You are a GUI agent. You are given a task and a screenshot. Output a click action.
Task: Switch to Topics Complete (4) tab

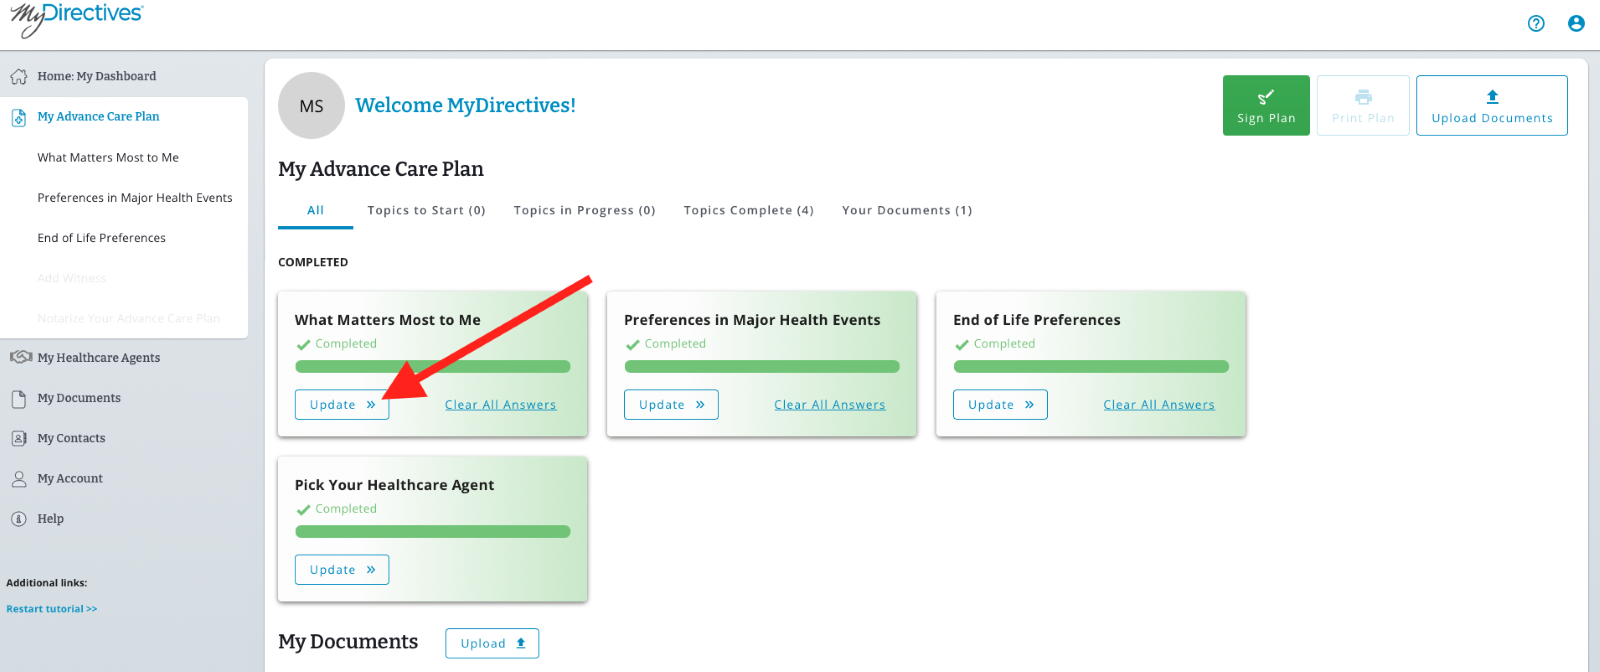coord(748,210)
